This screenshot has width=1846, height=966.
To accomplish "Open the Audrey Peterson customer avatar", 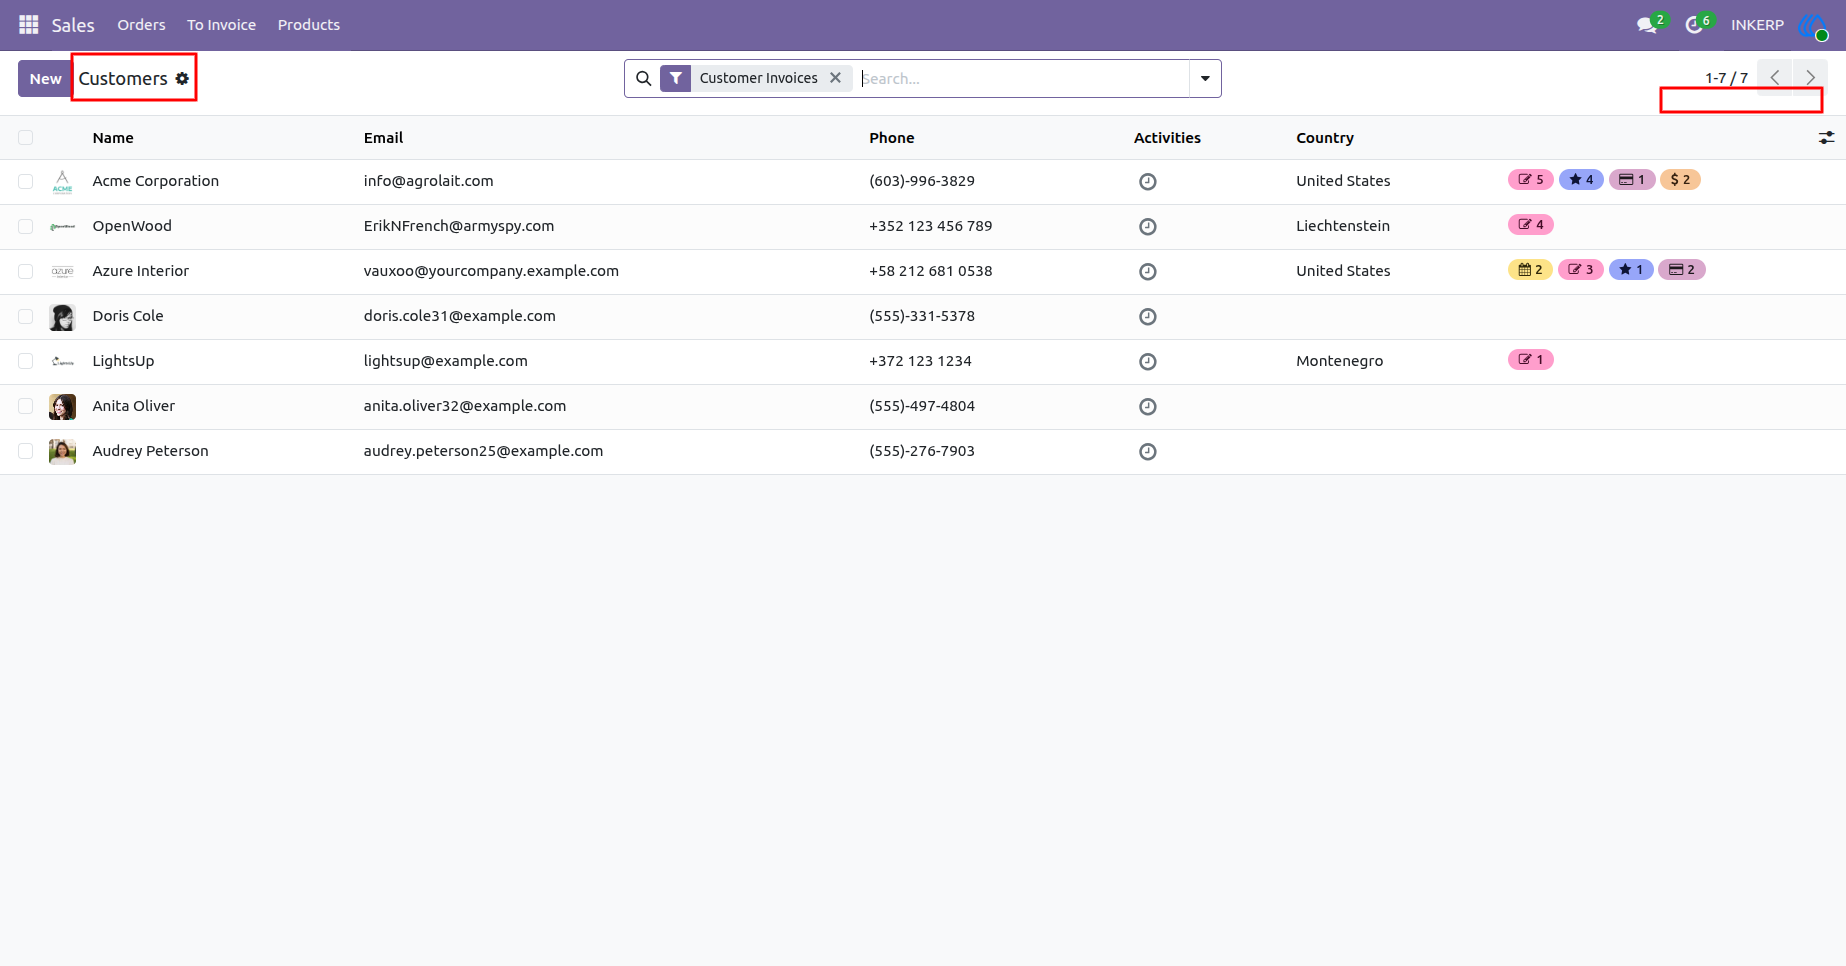I will (62, 451).
